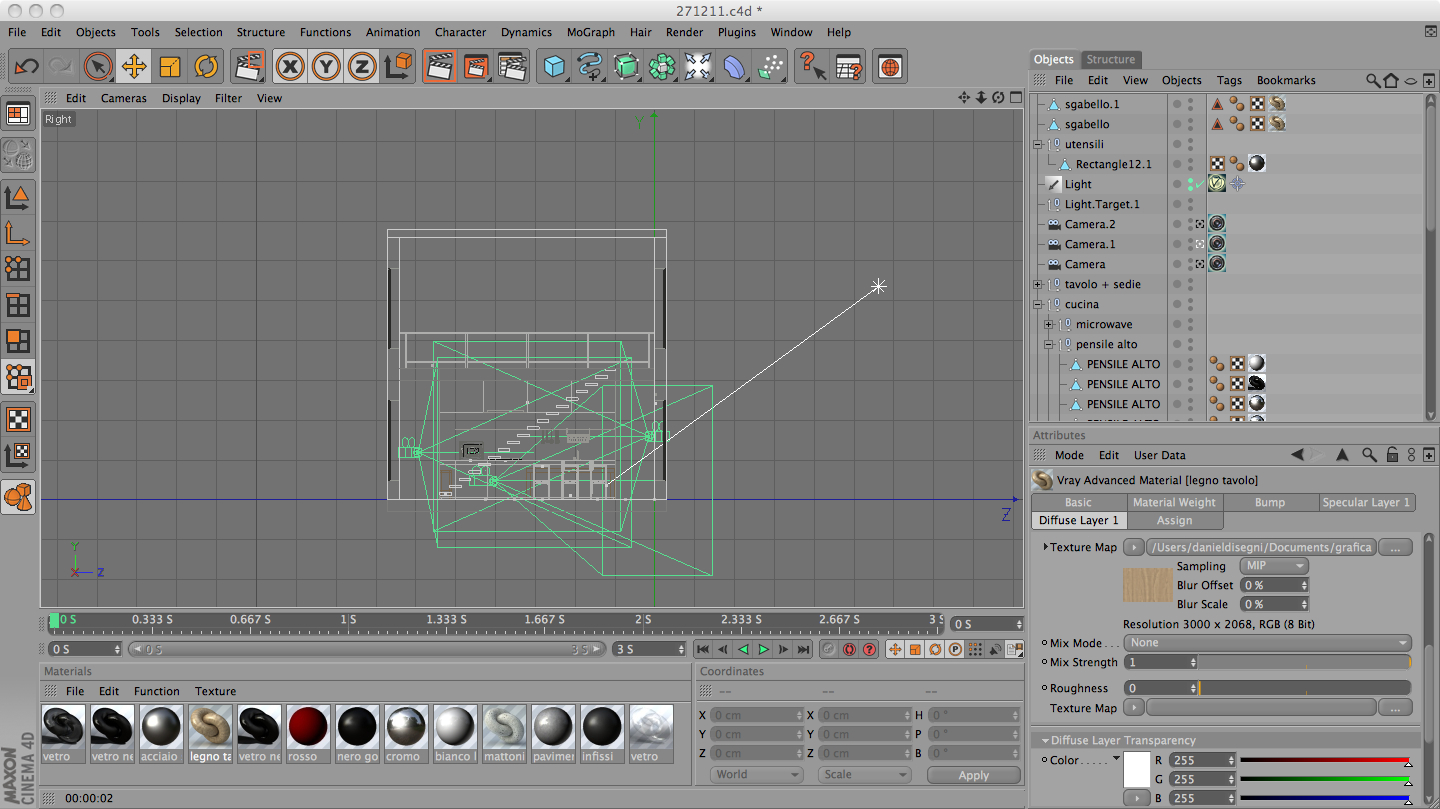This screenshot has height=809, width=1440.
Task: Select the Move tool in top toolbar
Action: [x=133, y=67]
